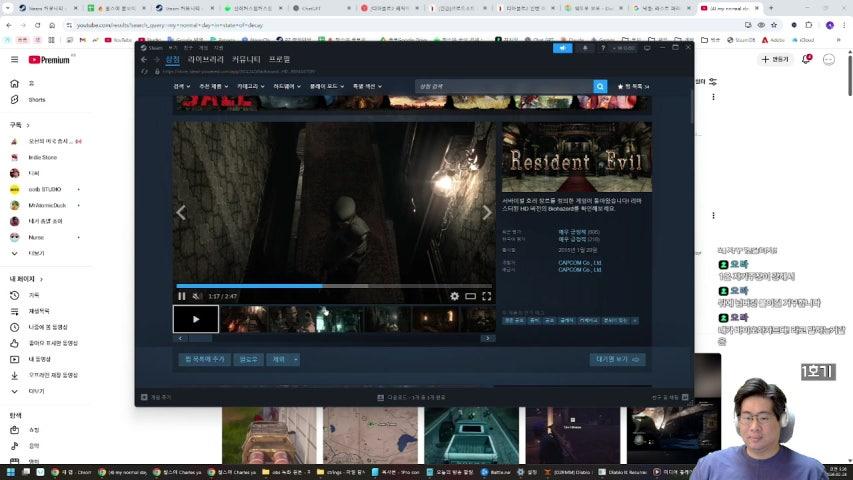Open YouTube hamburger guide menu

pos(14,60)
